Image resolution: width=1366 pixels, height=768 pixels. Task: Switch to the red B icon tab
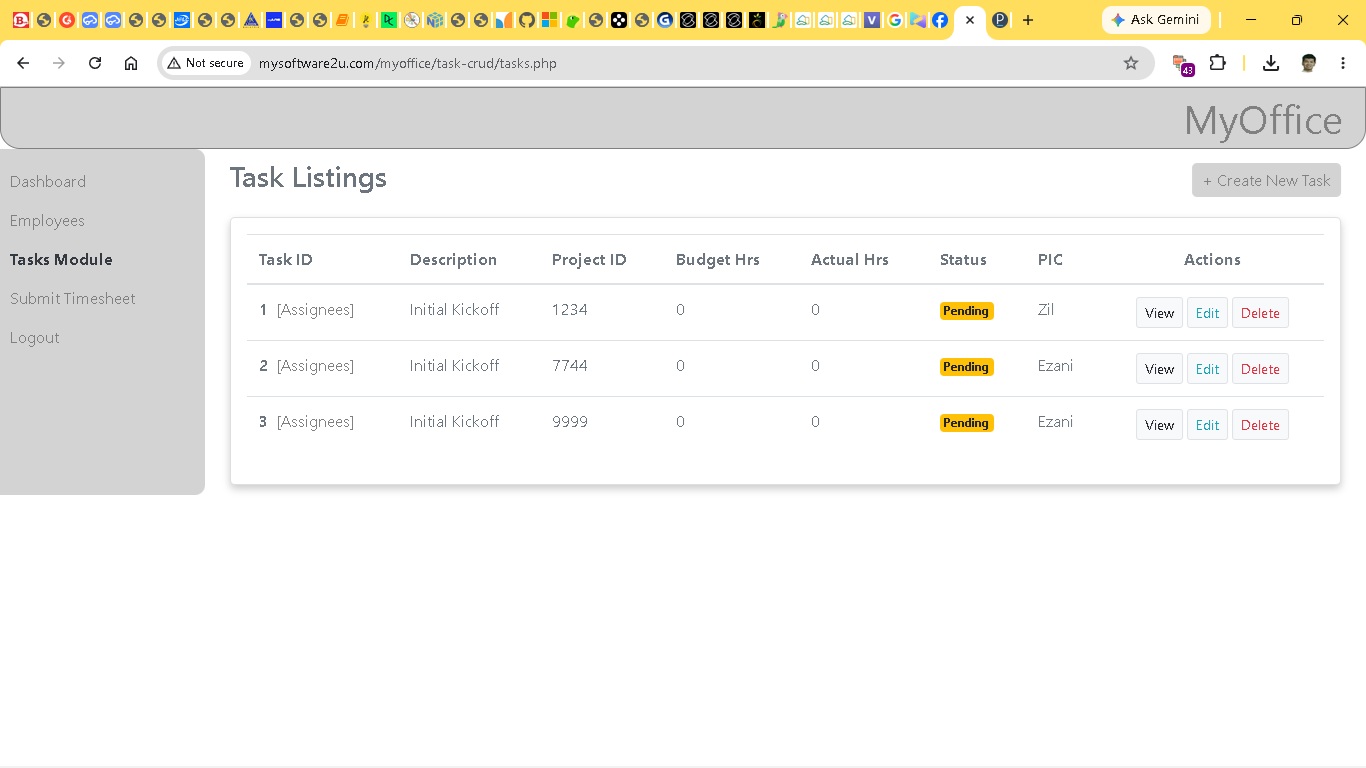pyautogui.click(x=20, y=20)
